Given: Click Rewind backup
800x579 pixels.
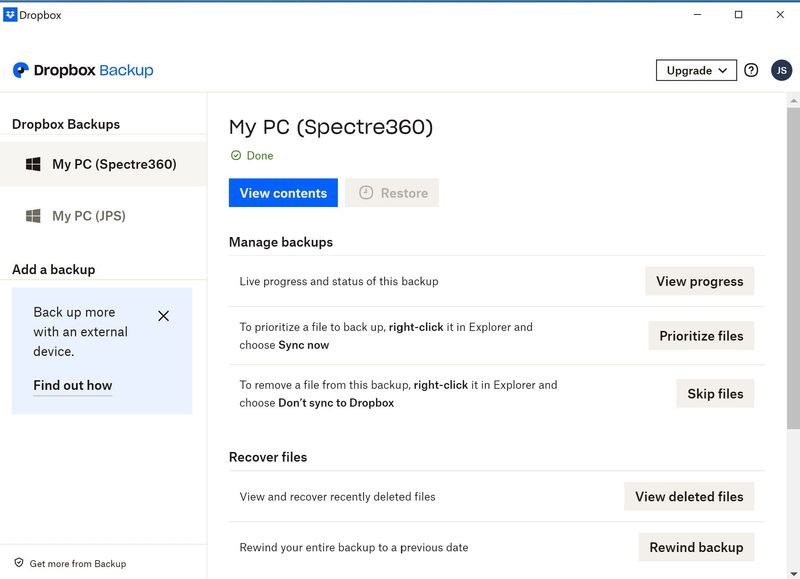Looking at the screenshot, I should coord(696,547).
